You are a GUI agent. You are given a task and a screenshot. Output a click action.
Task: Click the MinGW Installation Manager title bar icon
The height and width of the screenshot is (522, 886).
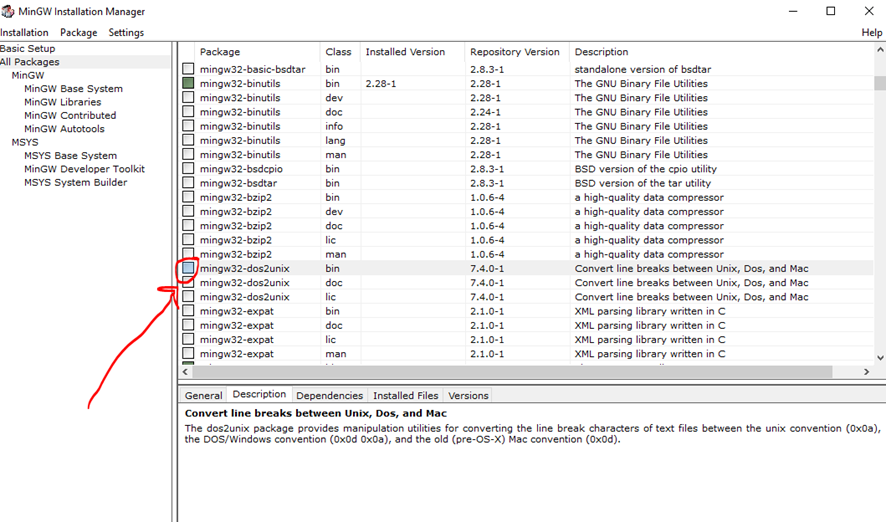pyautogui.click(x=9, y=12)
